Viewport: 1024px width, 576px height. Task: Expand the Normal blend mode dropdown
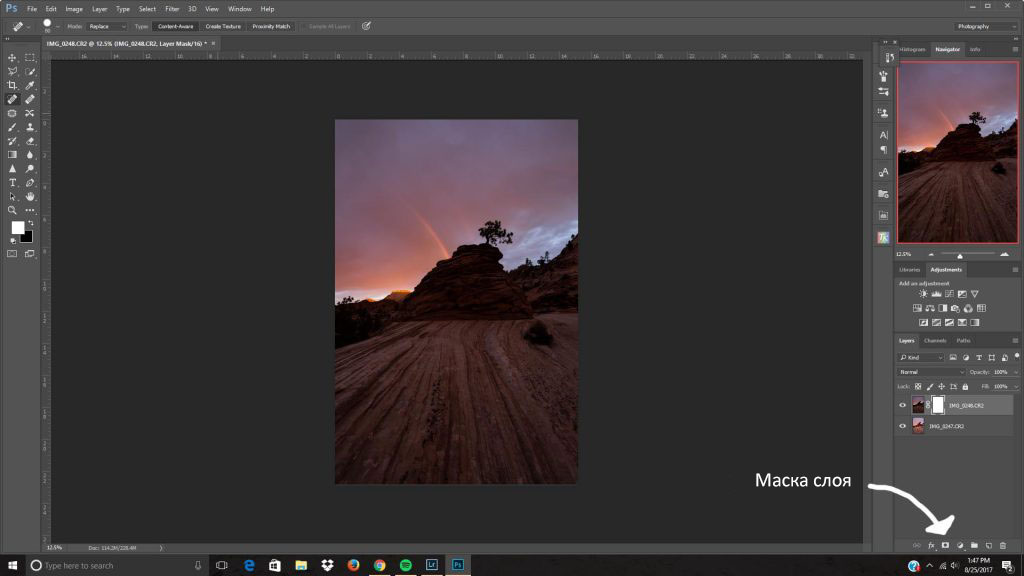coord(930,372)
